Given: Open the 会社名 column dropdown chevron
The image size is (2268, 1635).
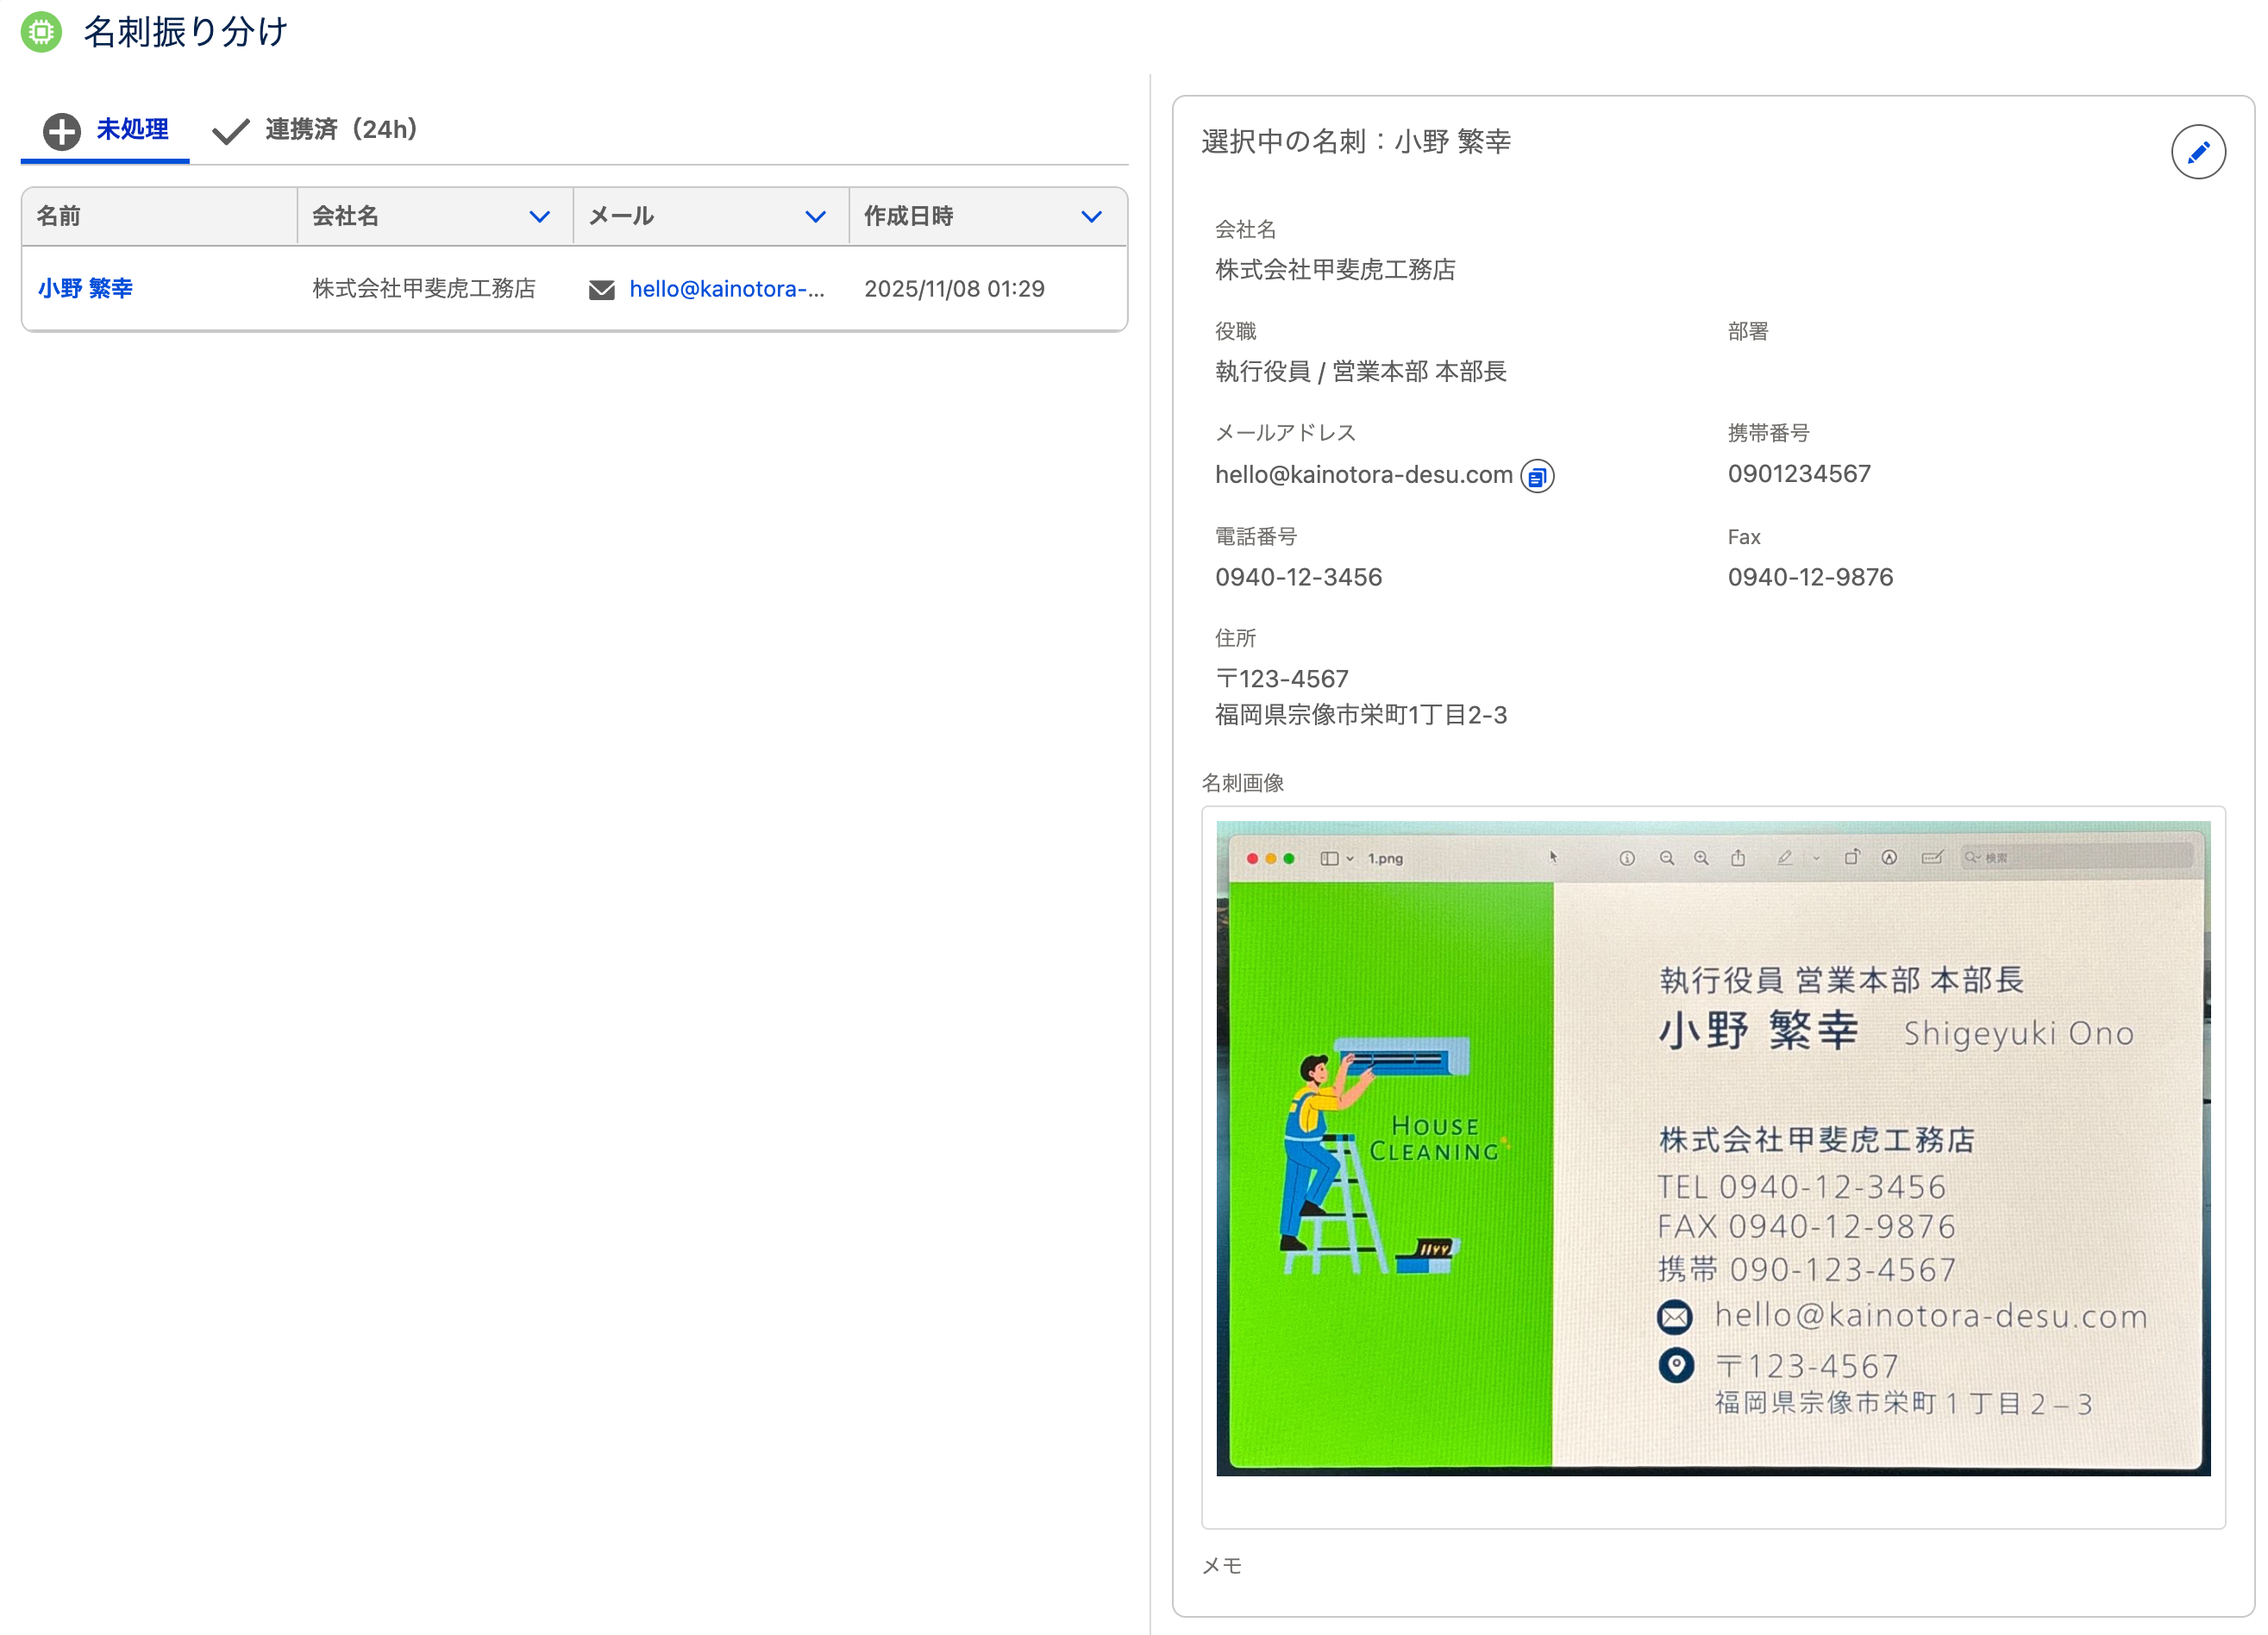Looking at the screenshot, I should 539,217.
